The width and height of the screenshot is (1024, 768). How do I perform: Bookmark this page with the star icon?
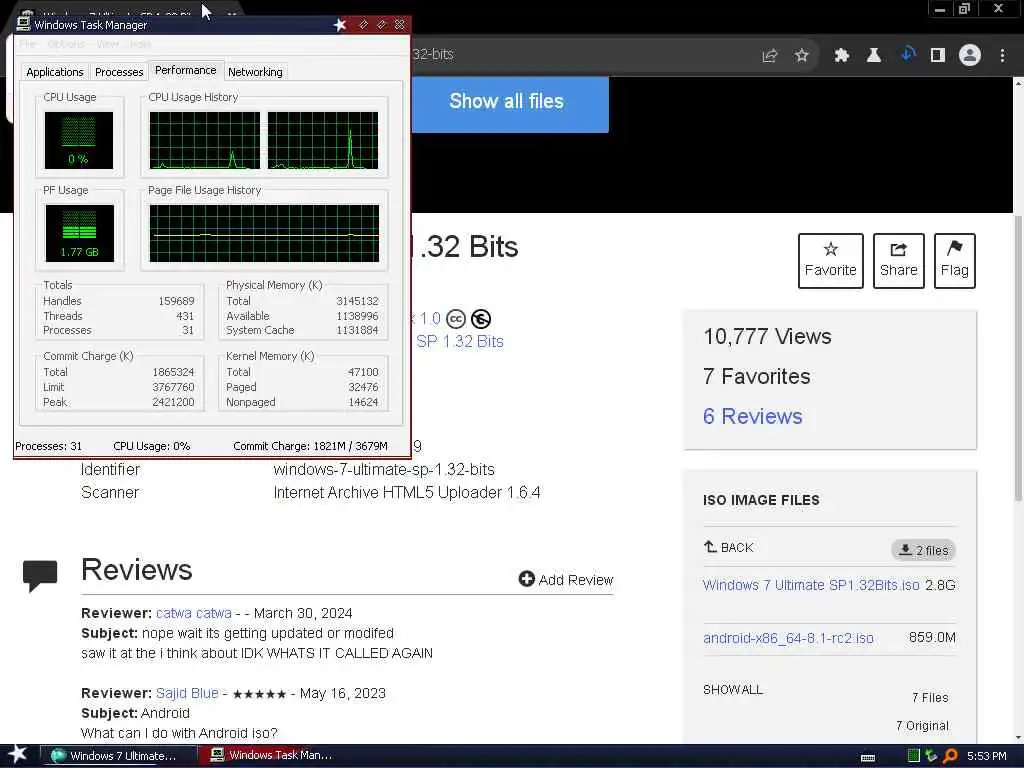pos(802,56)
